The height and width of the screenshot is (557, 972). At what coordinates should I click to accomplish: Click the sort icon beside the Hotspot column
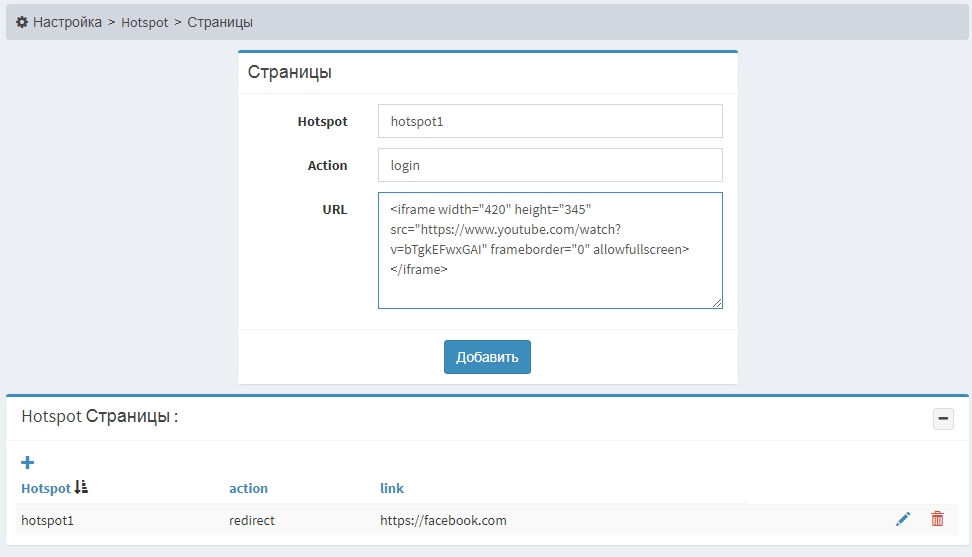click(x=82, y=488)
